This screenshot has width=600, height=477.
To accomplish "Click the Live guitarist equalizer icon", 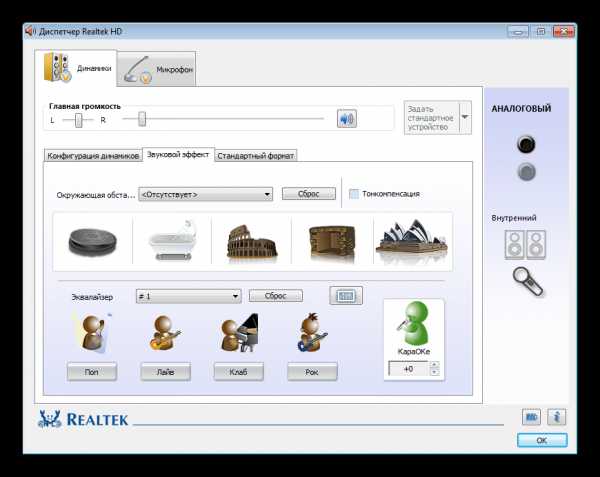I will tap(165, 333).
